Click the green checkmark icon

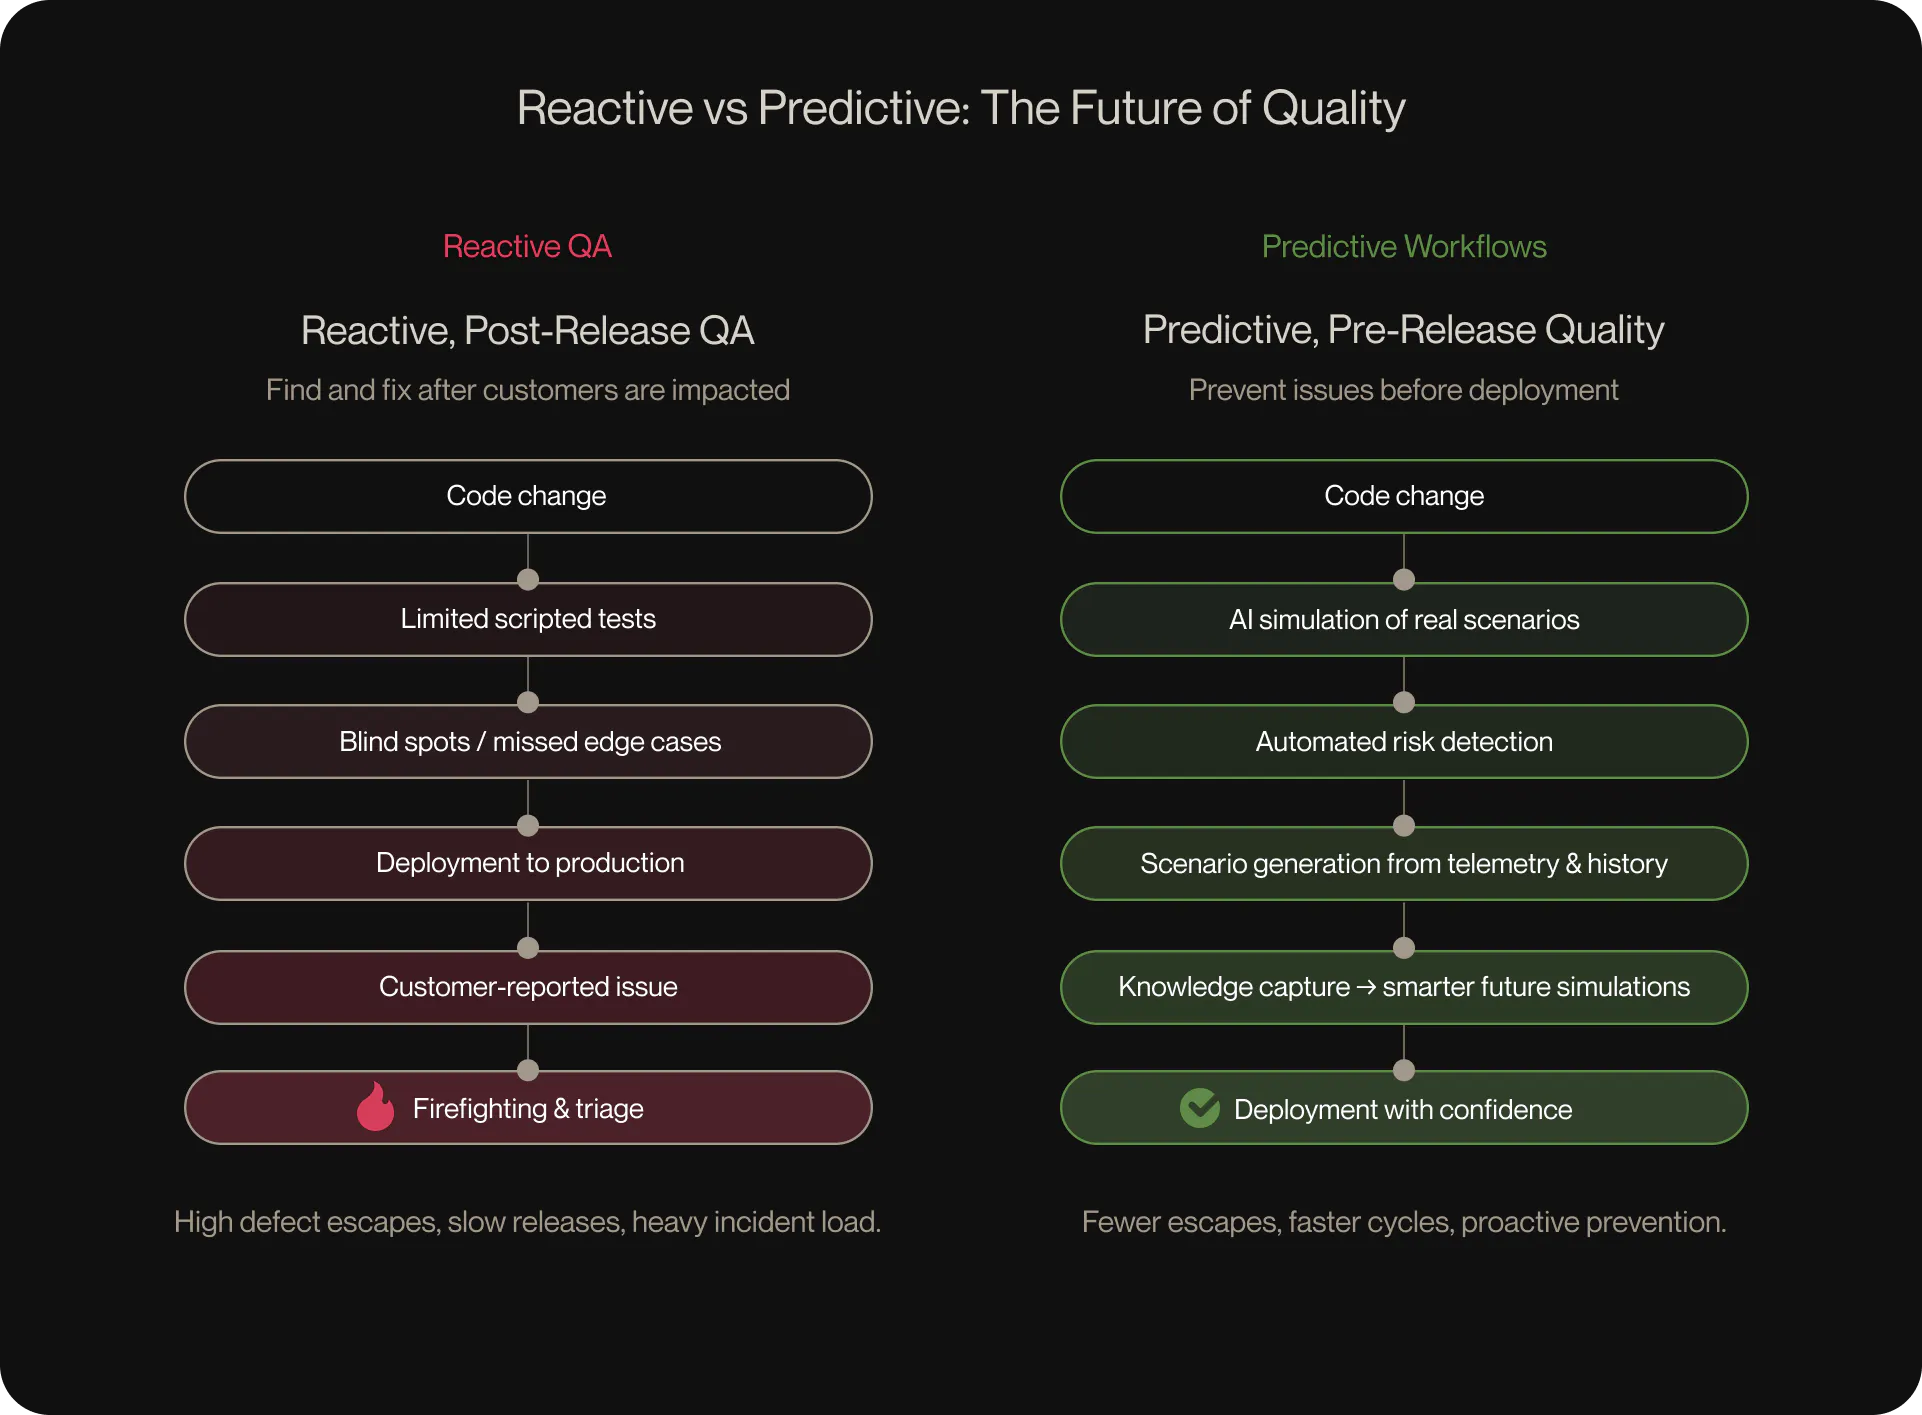pos(1199,1108)
